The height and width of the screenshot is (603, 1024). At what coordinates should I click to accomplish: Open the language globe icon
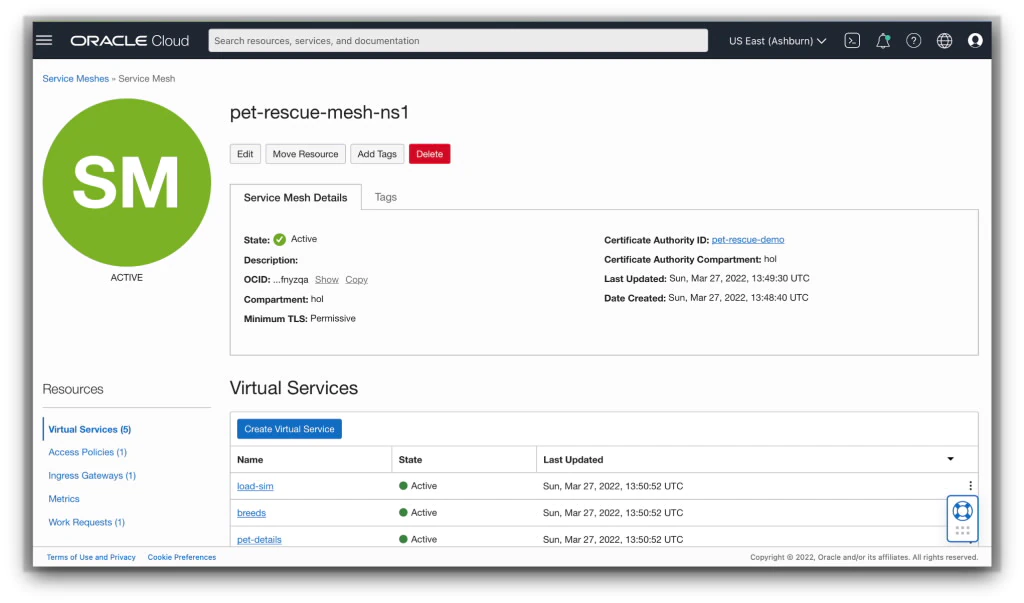944,41
